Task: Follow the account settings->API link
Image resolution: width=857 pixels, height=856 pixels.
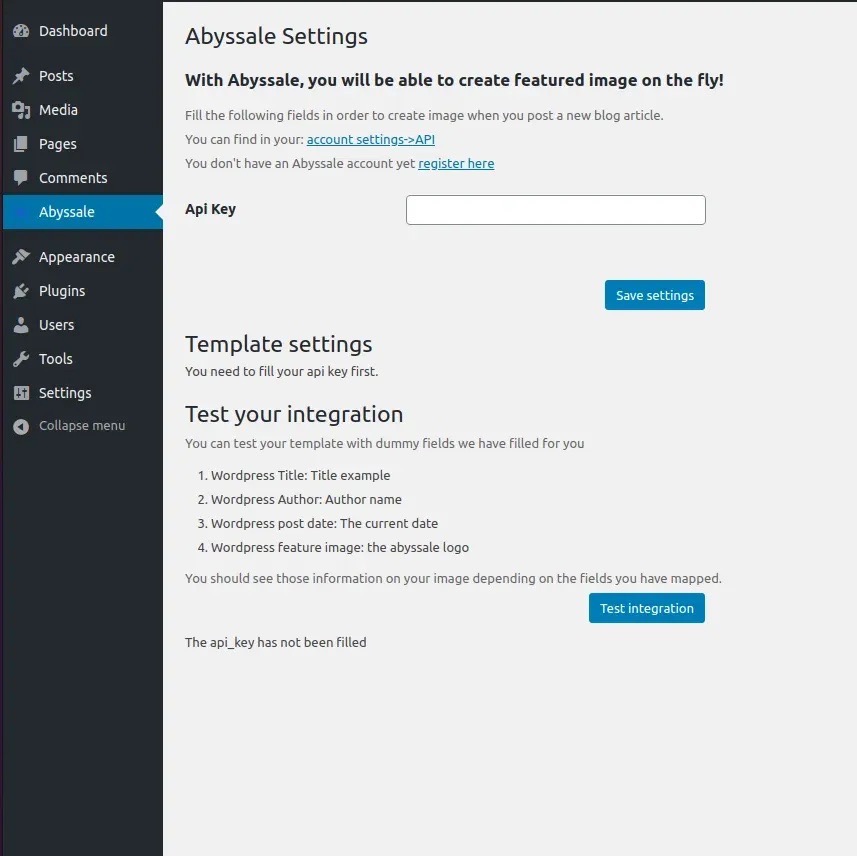Action: click(x=371, y=139)
